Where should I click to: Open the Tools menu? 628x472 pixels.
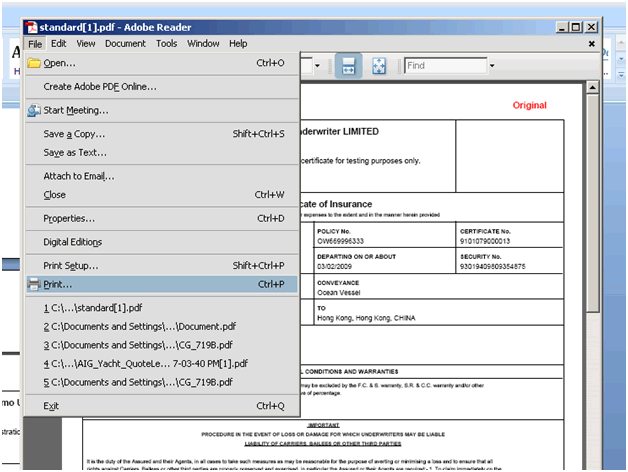pyautogui.click(x=167, y=43)
